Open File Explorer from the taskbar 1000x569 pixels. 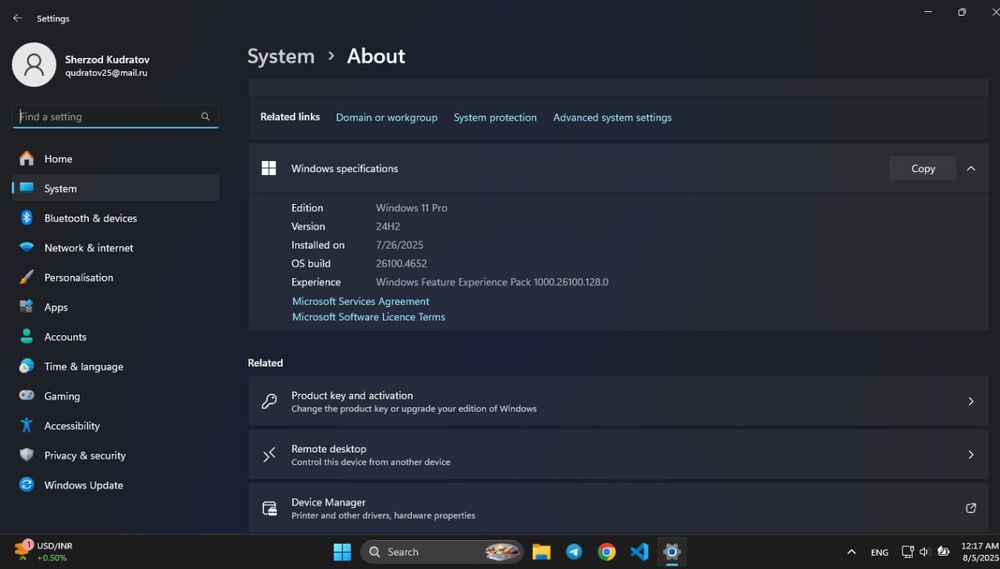[x=541, y=552]
